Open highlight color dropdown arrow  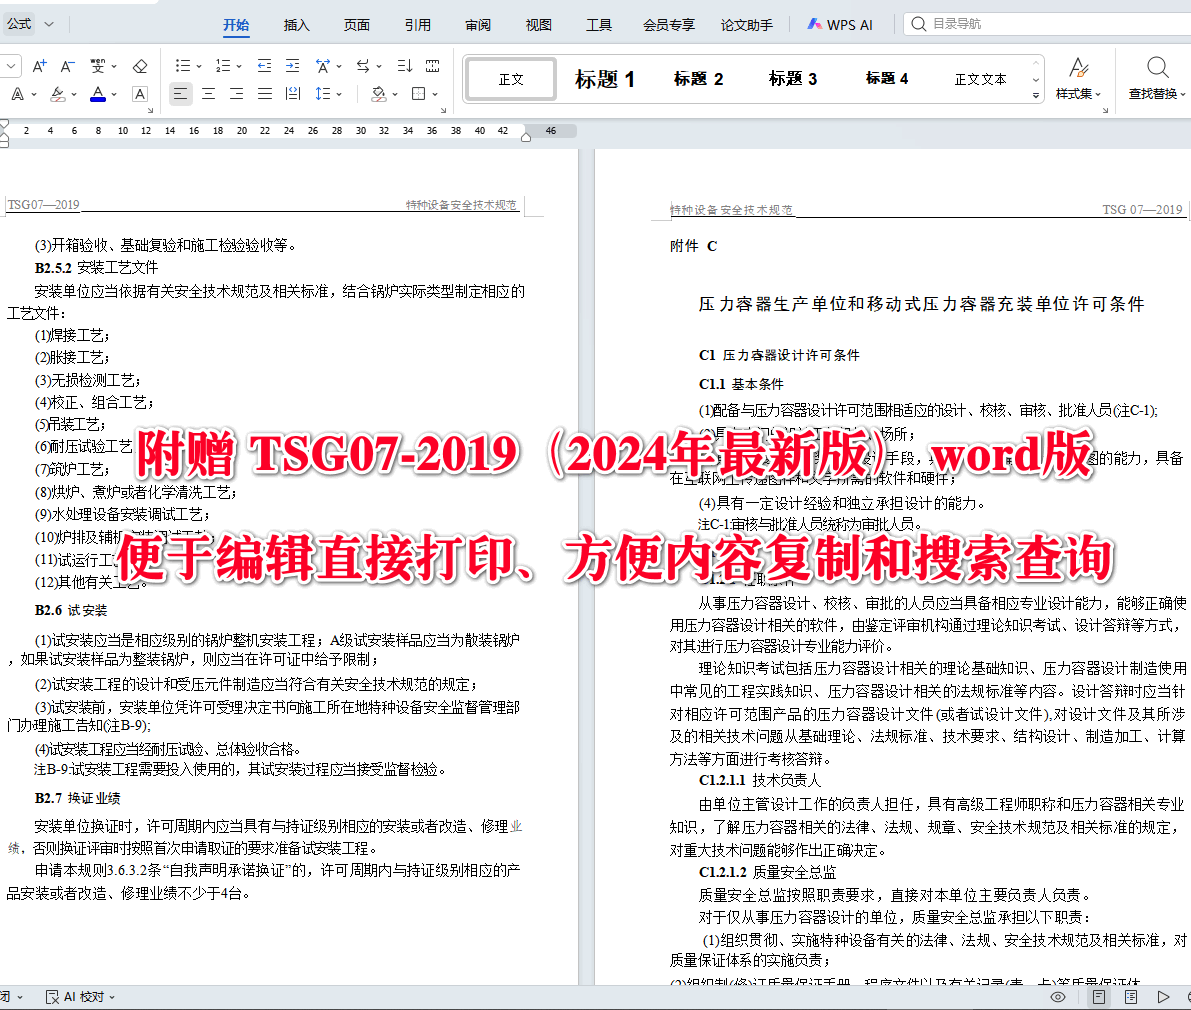click(74, 95)
